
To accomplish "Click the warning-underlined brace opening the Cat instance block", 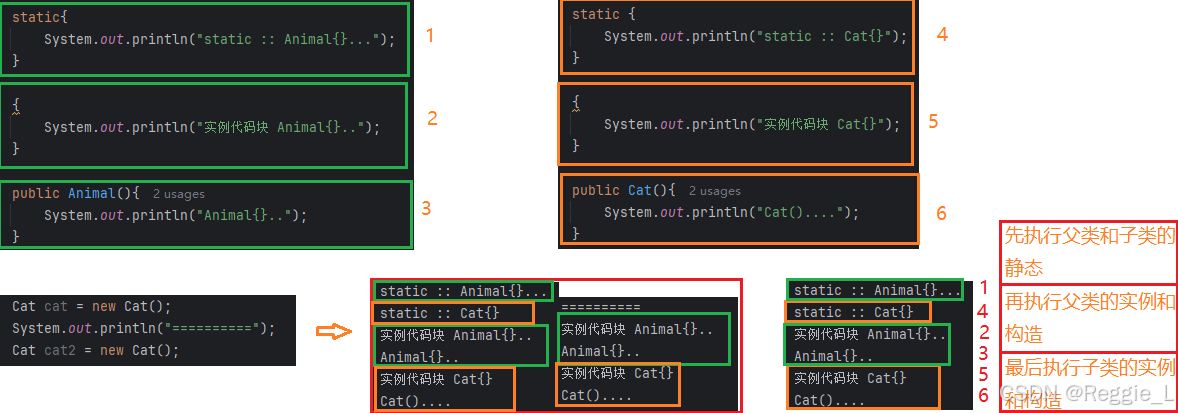I will (x=576, y=103).
